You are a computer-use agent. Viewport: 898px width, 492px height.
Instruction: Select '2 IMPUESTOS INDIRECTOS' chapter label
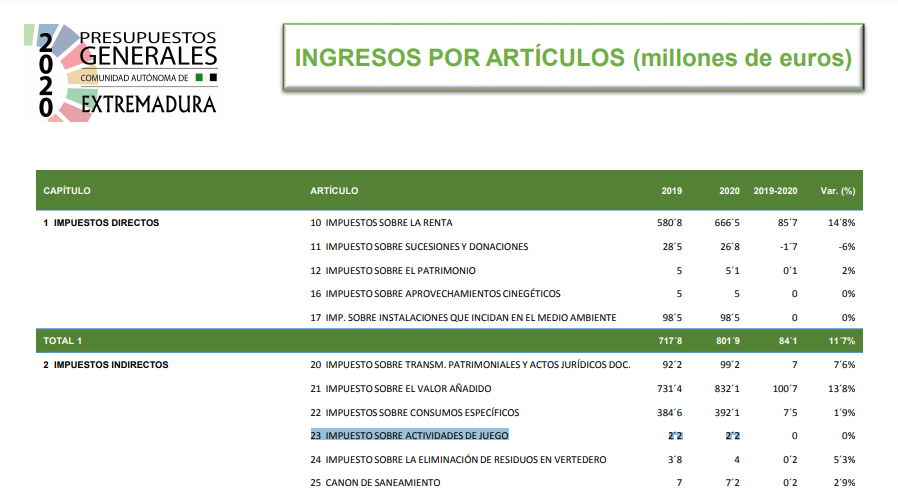[x=105, y=365]
